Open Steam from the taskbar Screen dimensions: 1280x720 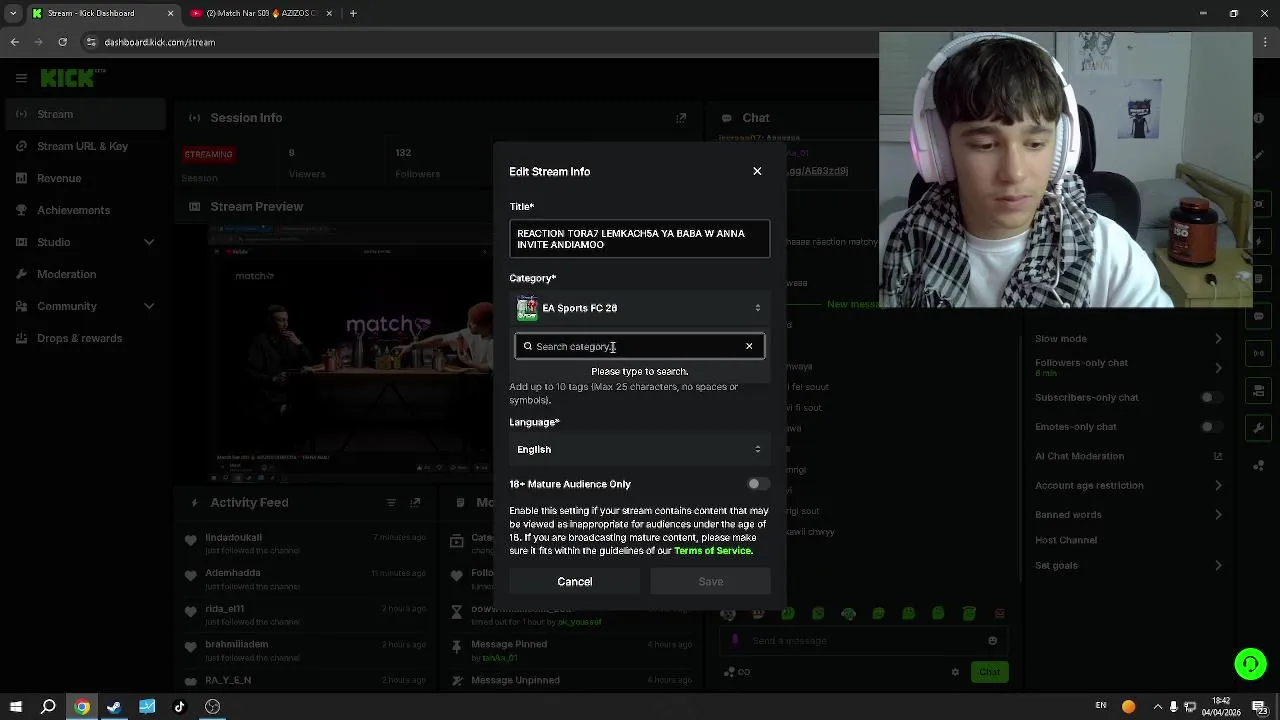[114, 707]
